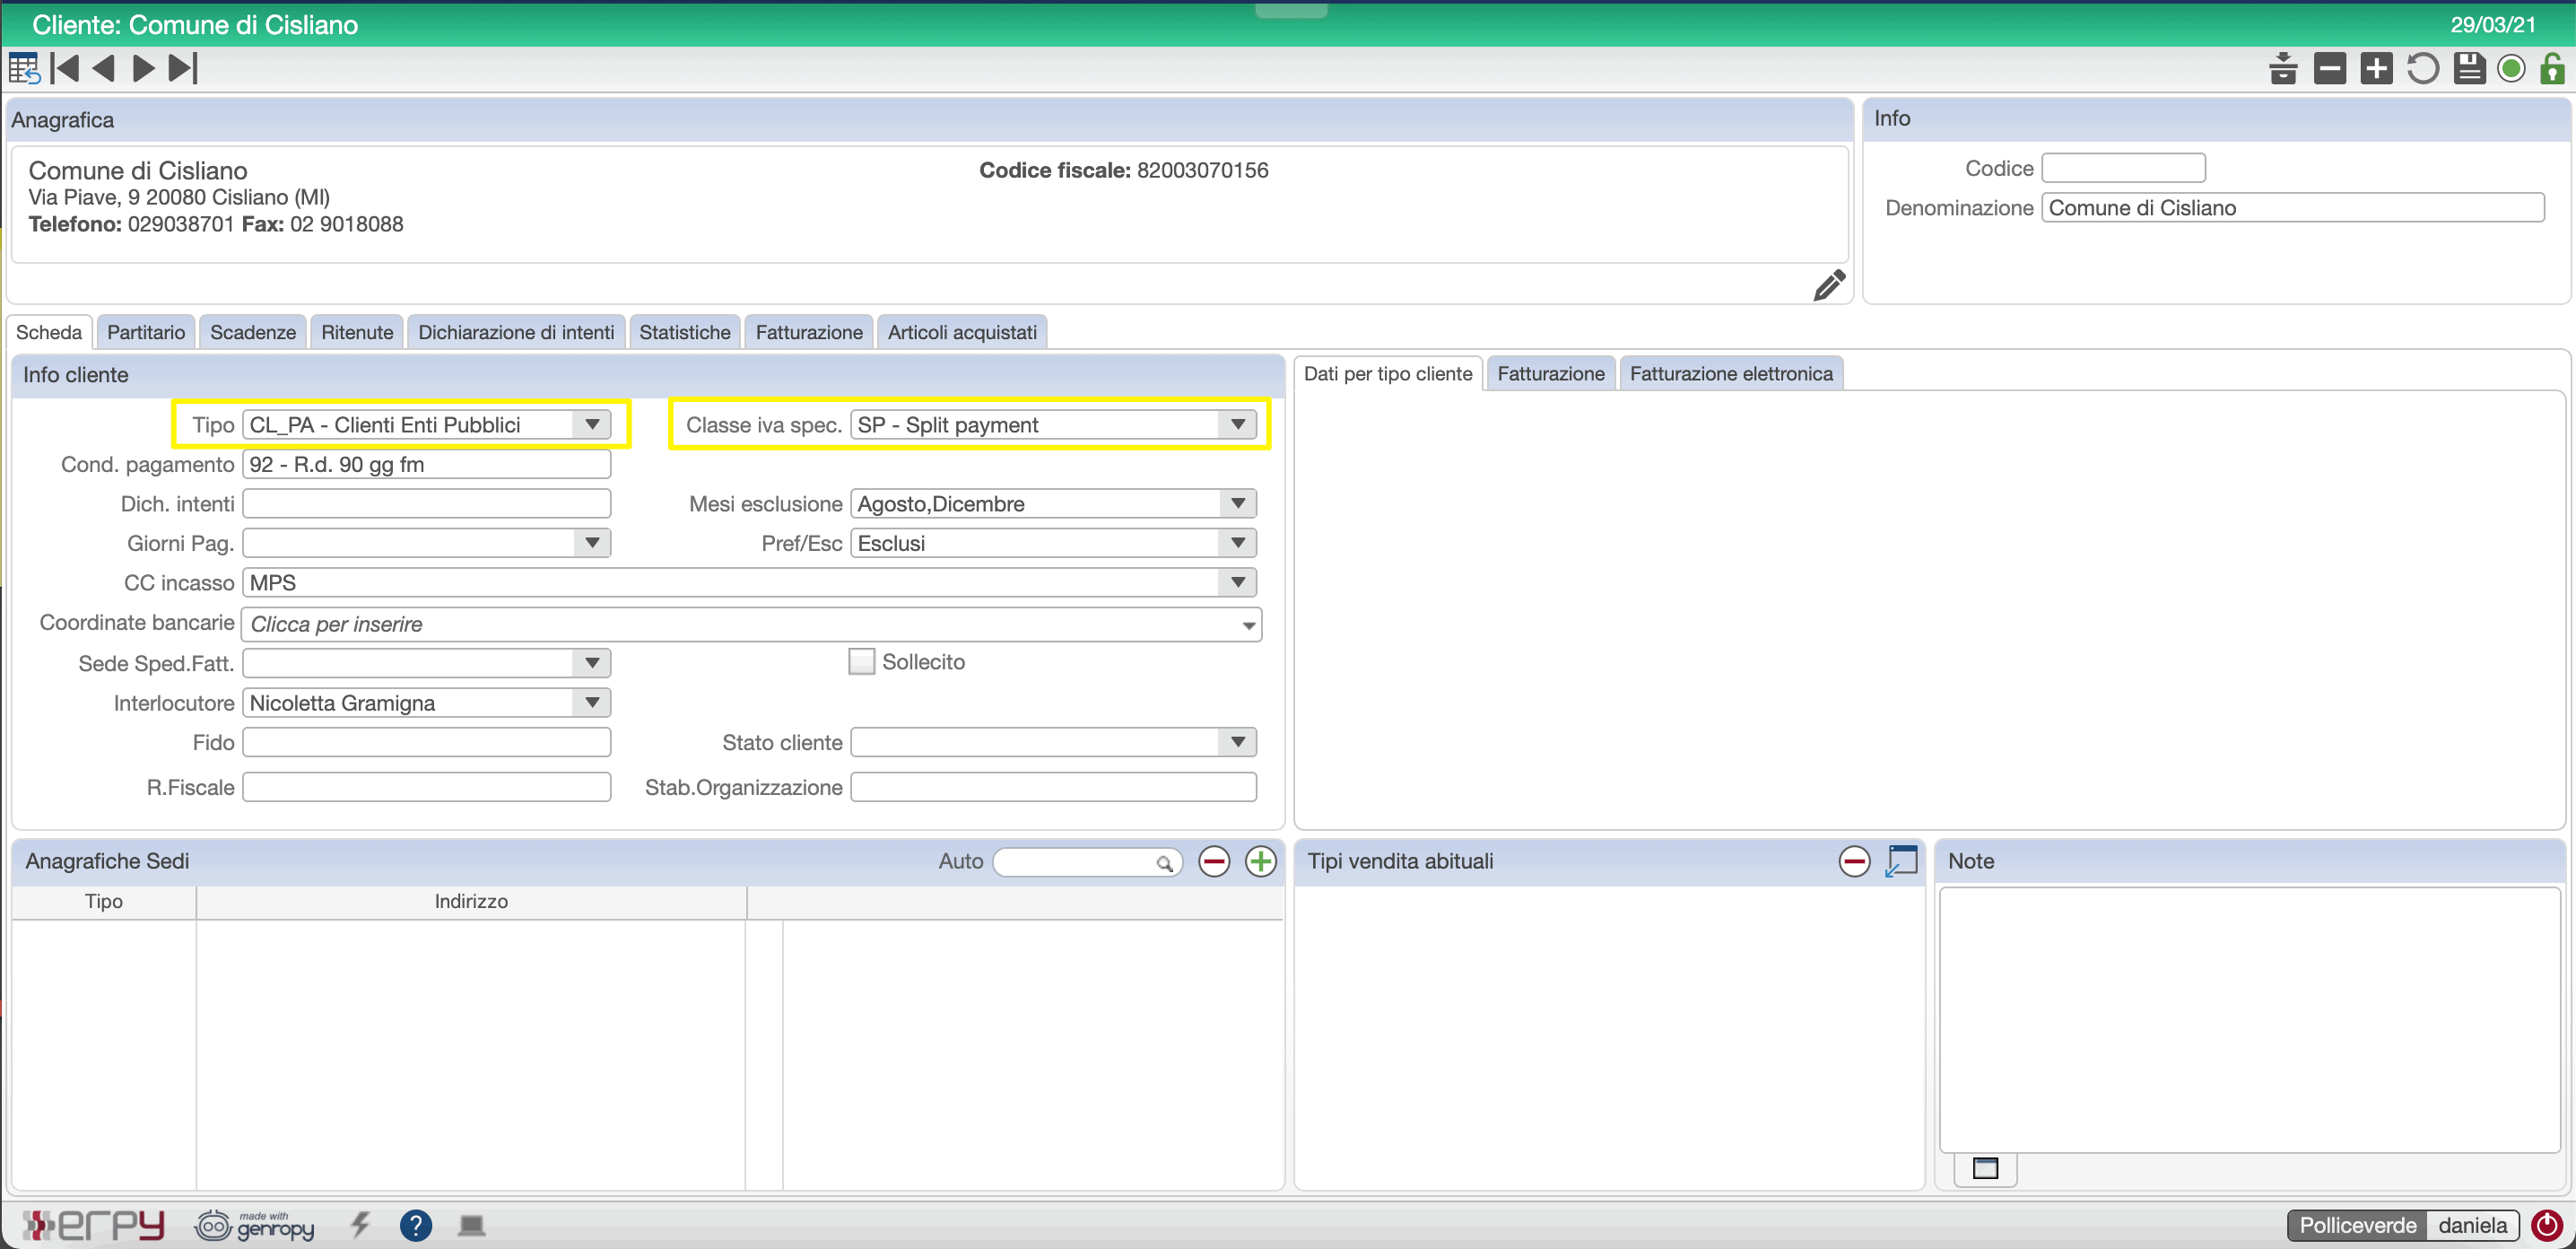Click the Dich. intenti field

(426, 504)
